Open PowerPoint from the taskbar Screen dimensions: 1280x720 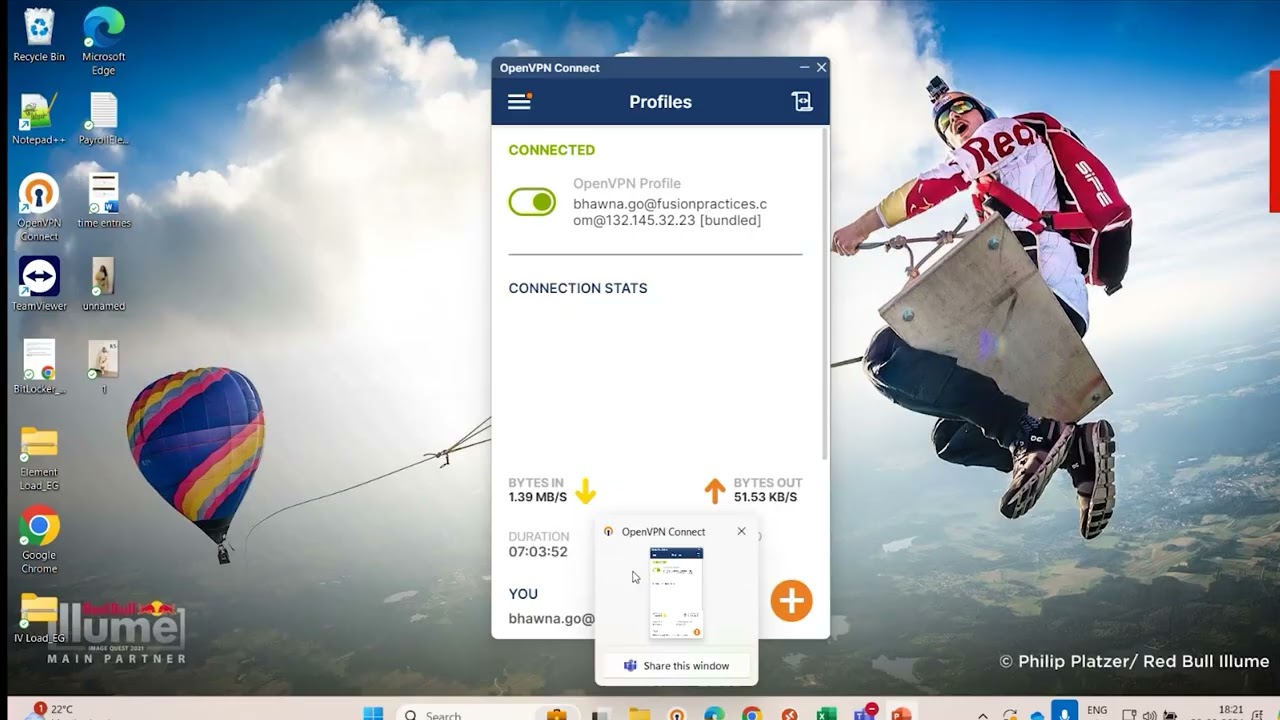901,714
